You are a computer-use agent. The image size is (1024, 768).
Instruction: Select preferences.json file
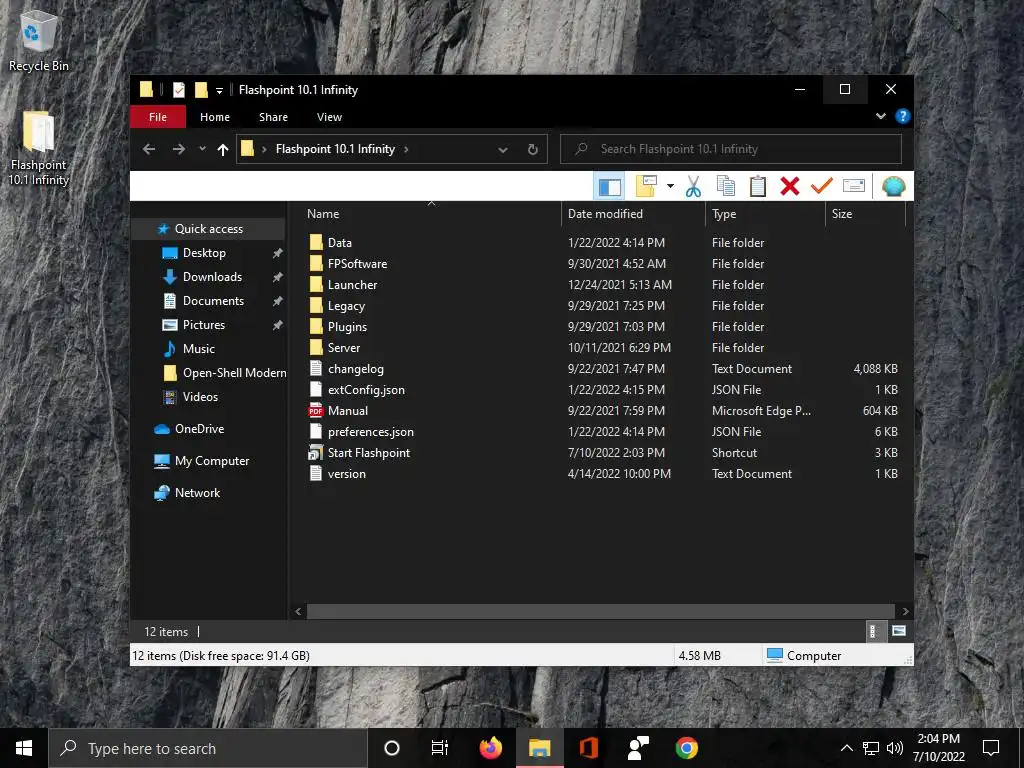point(370,432)
